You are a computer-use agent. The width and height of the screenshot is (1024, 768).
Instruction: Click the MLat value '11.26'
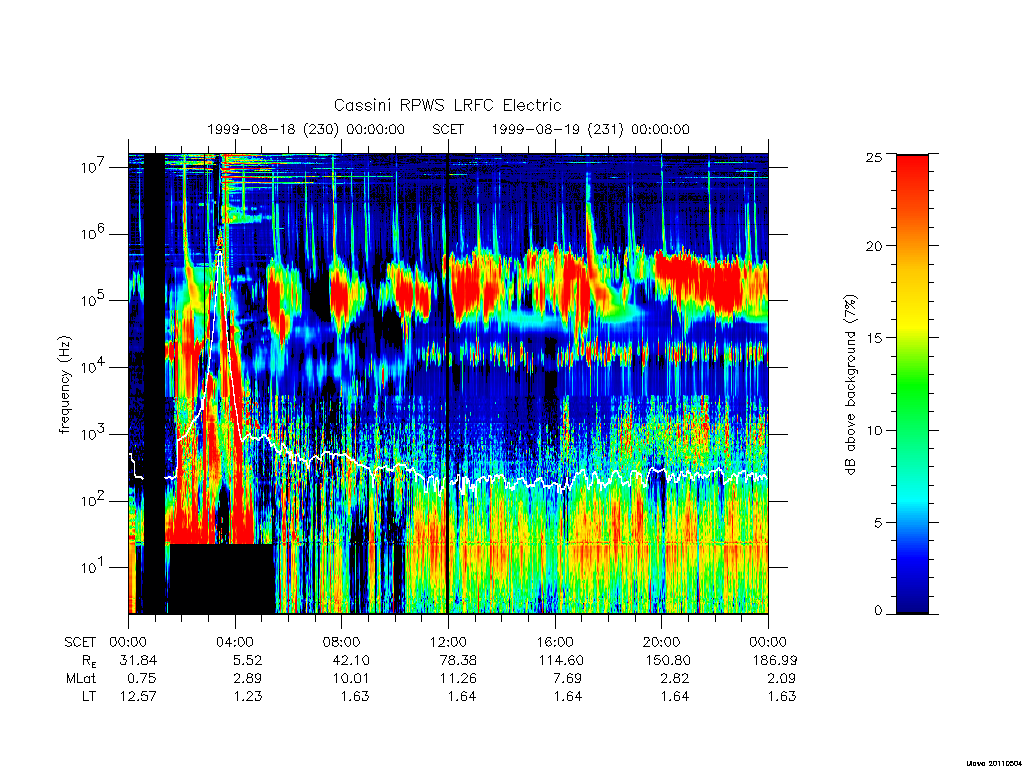(x=458, y=679)
